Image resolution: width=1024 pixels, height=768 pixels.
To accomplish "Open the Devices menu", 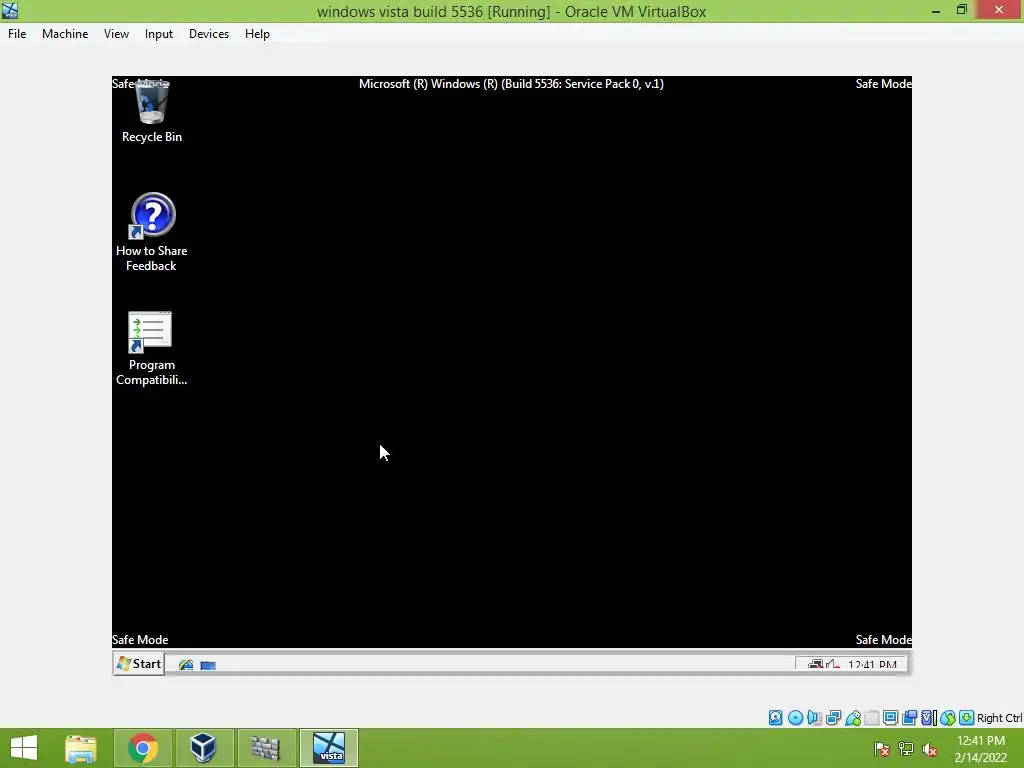I will 209,34.
